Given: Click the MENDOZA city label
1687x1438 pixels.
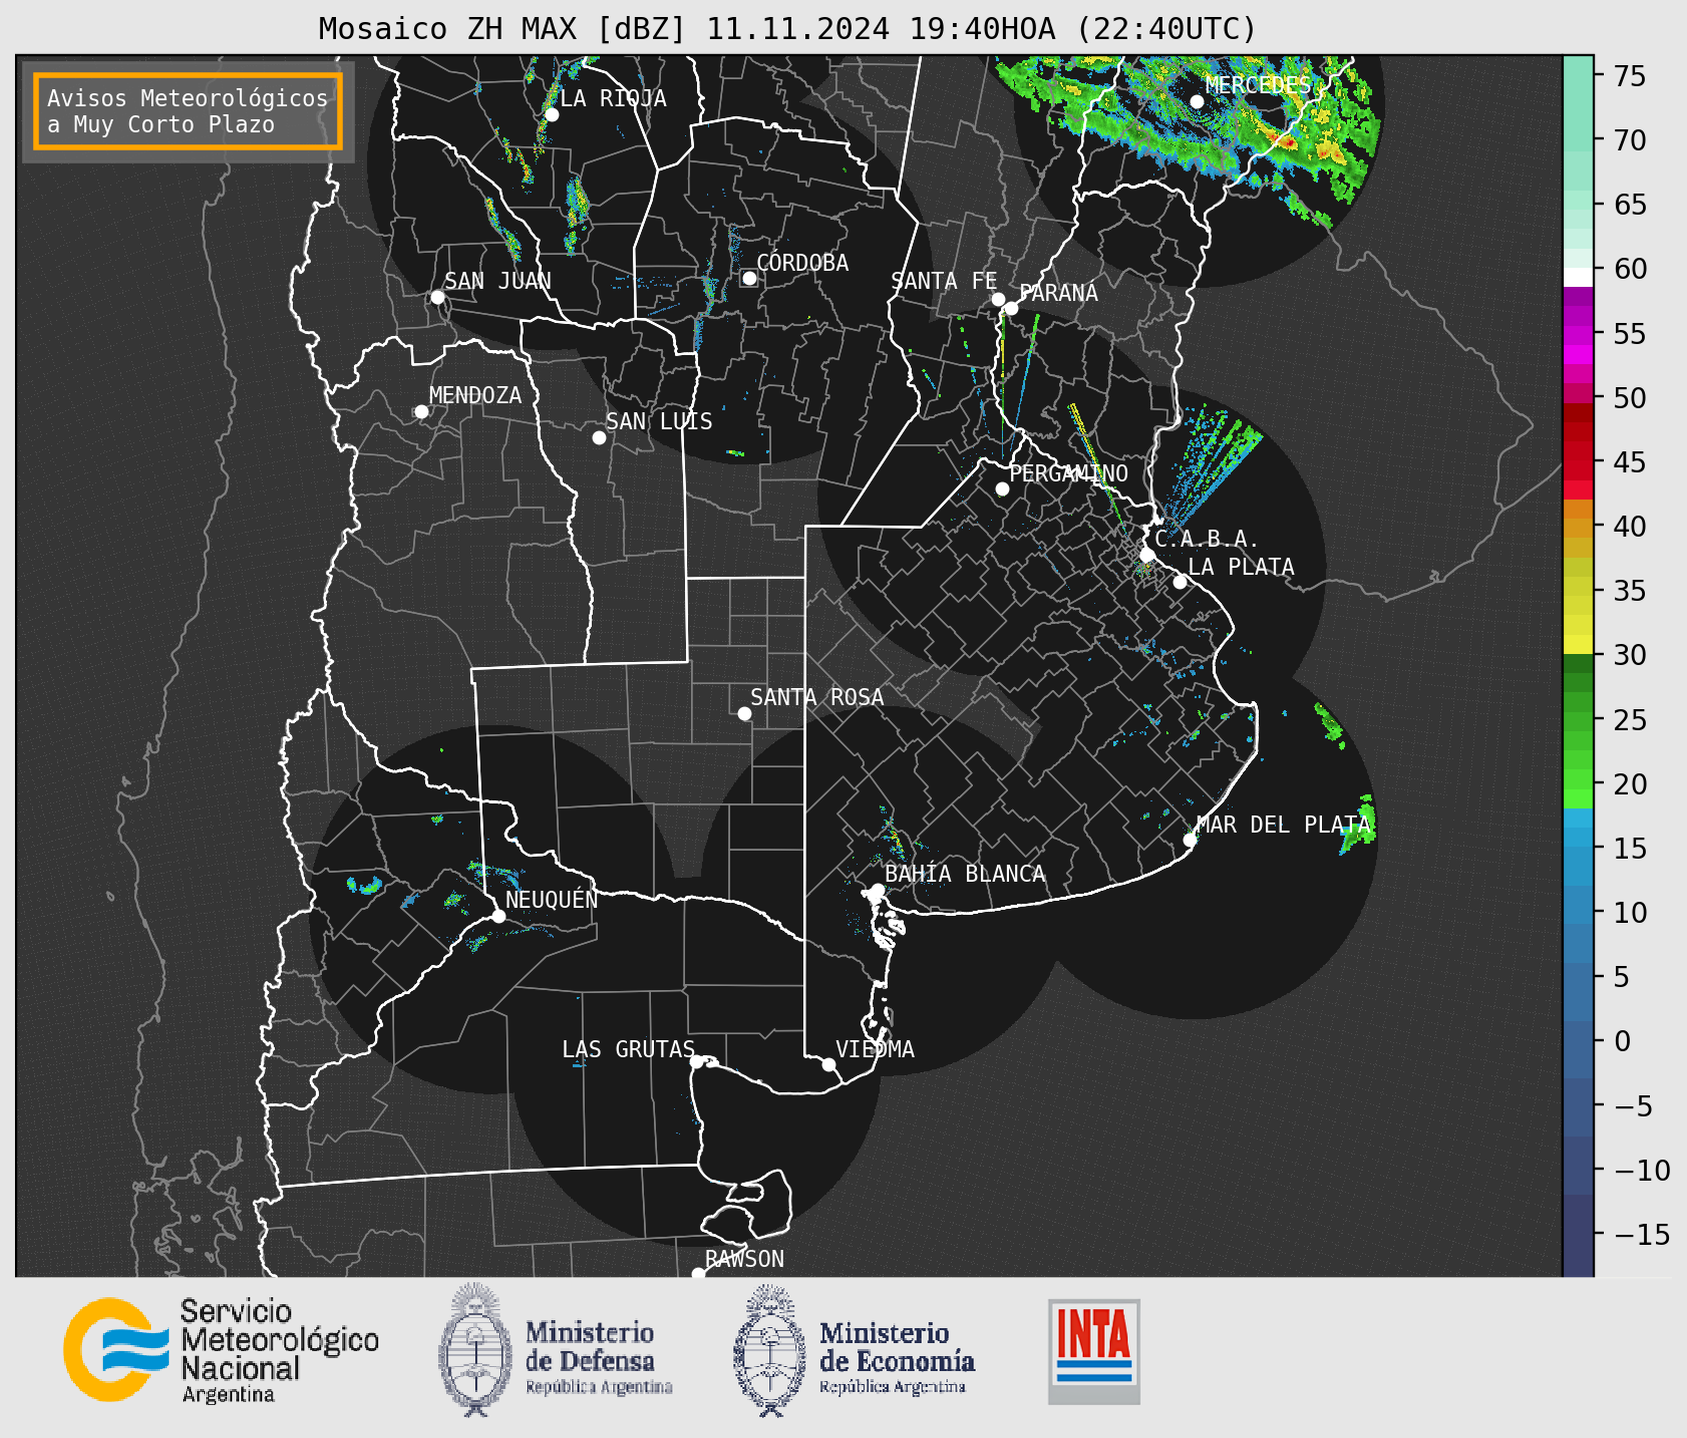Looking at the screenshot, I should [475, 395].
